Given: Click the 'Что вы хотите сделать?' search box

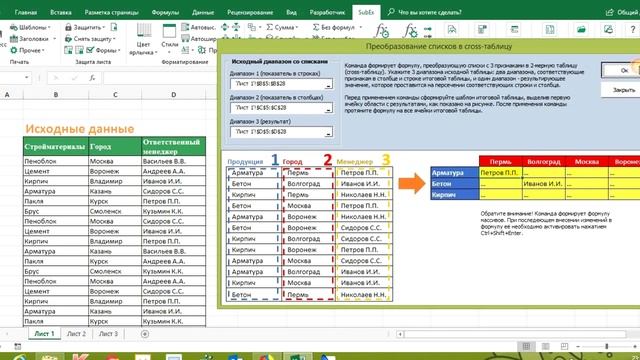Looking at the screenshot, I should [x=425, y=12].
